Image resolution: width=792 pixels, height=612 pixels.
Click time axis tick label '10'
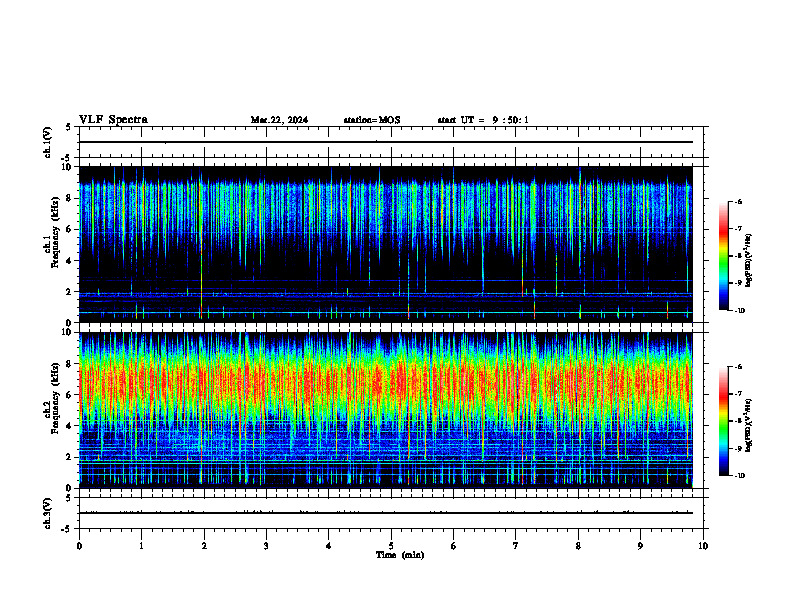(703, 546)
